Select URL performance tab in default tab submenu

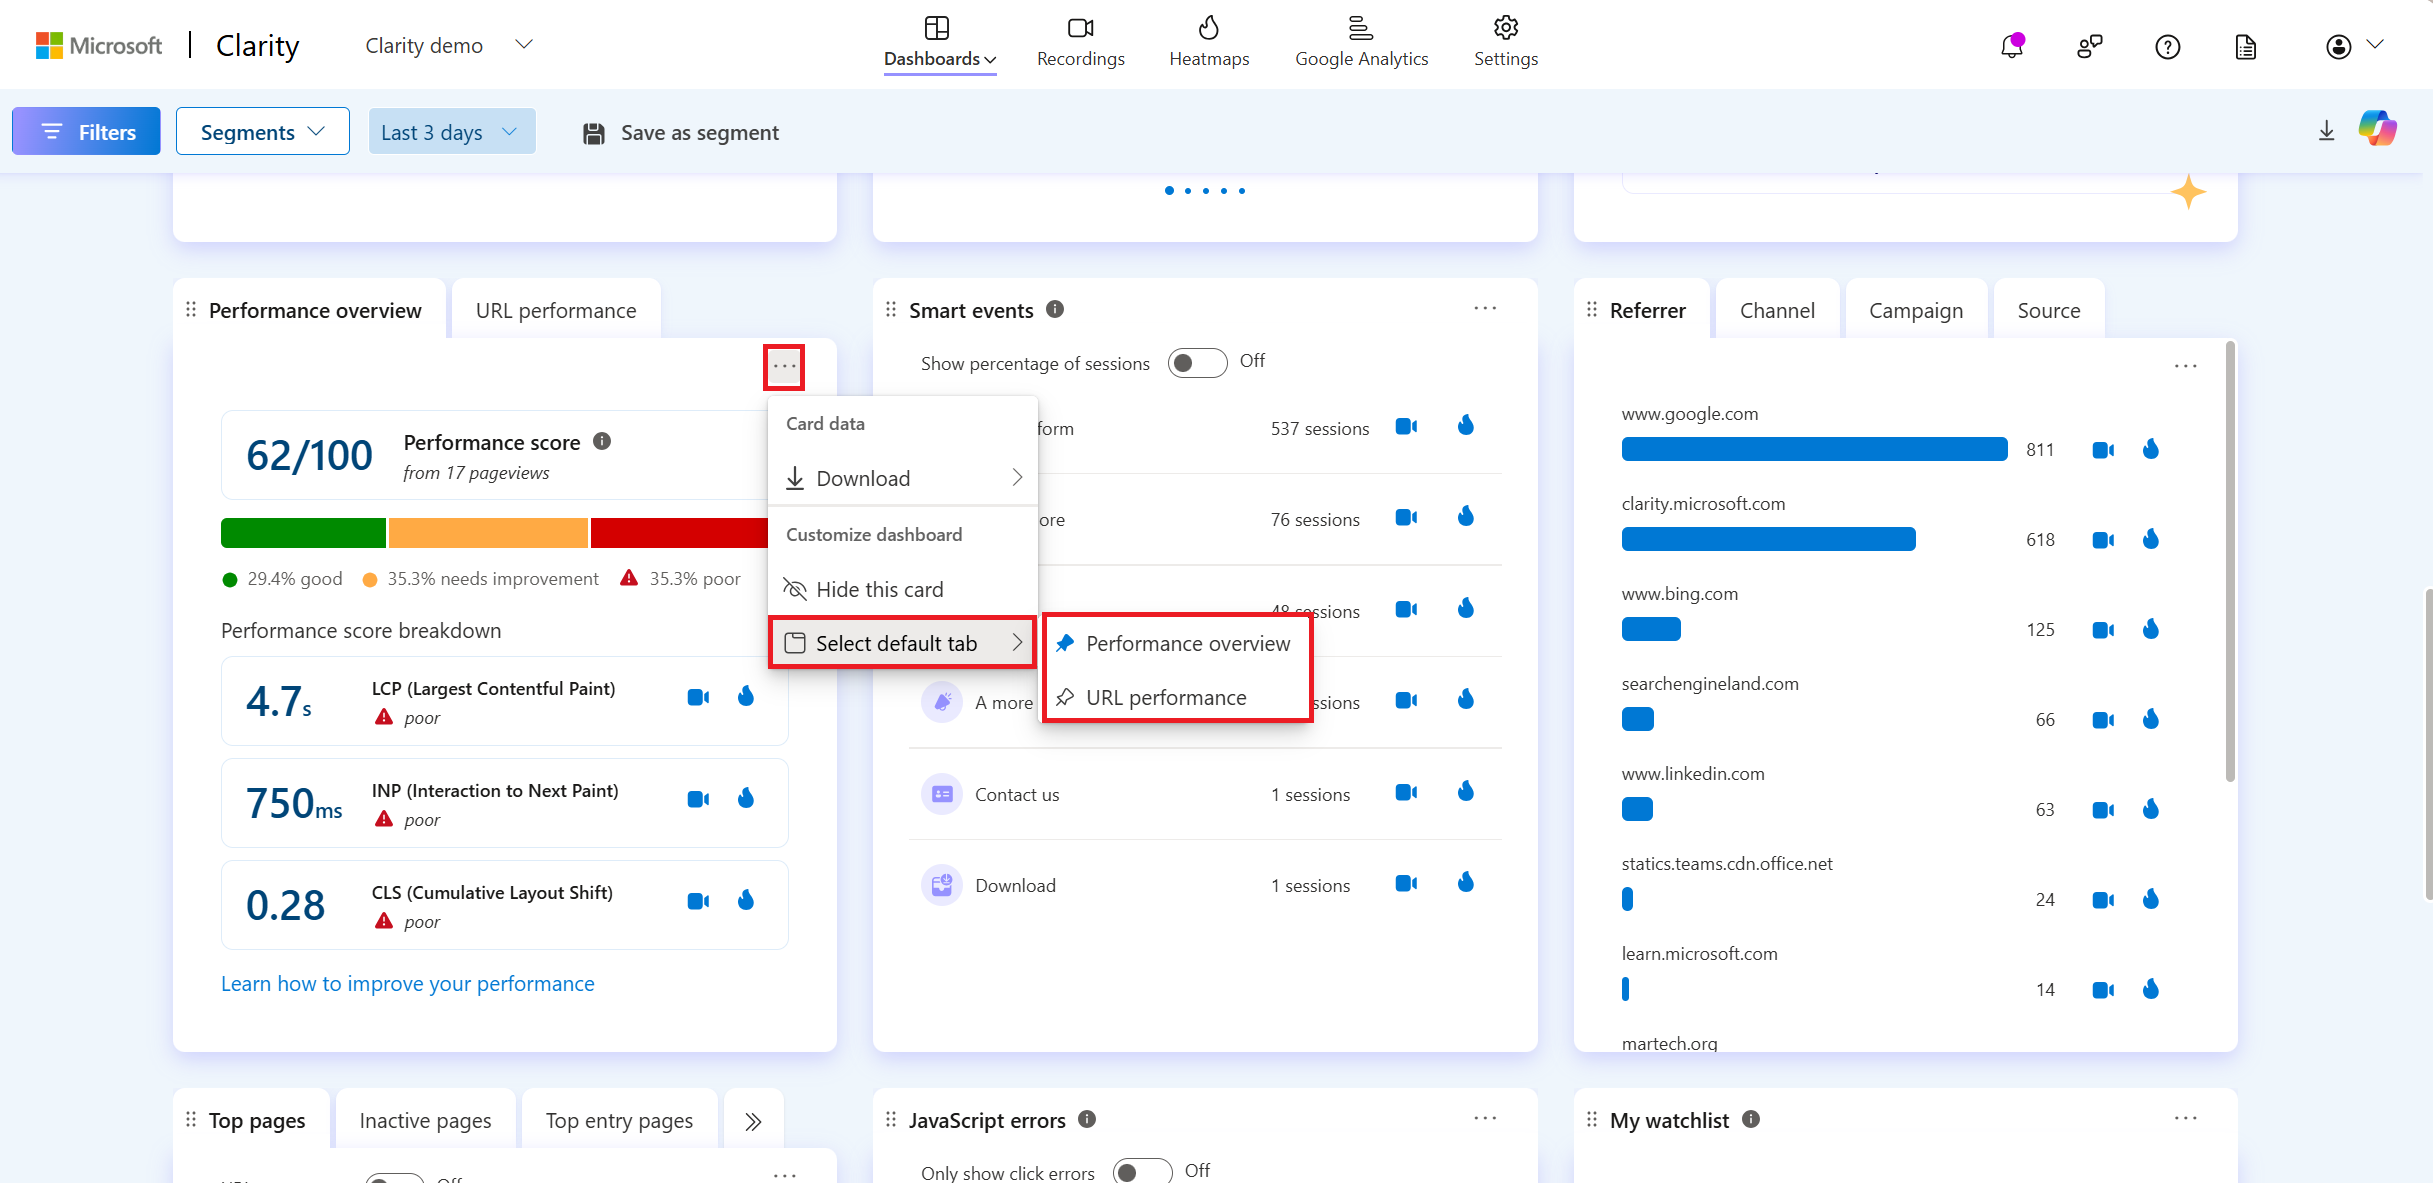tap(1164, 697)
